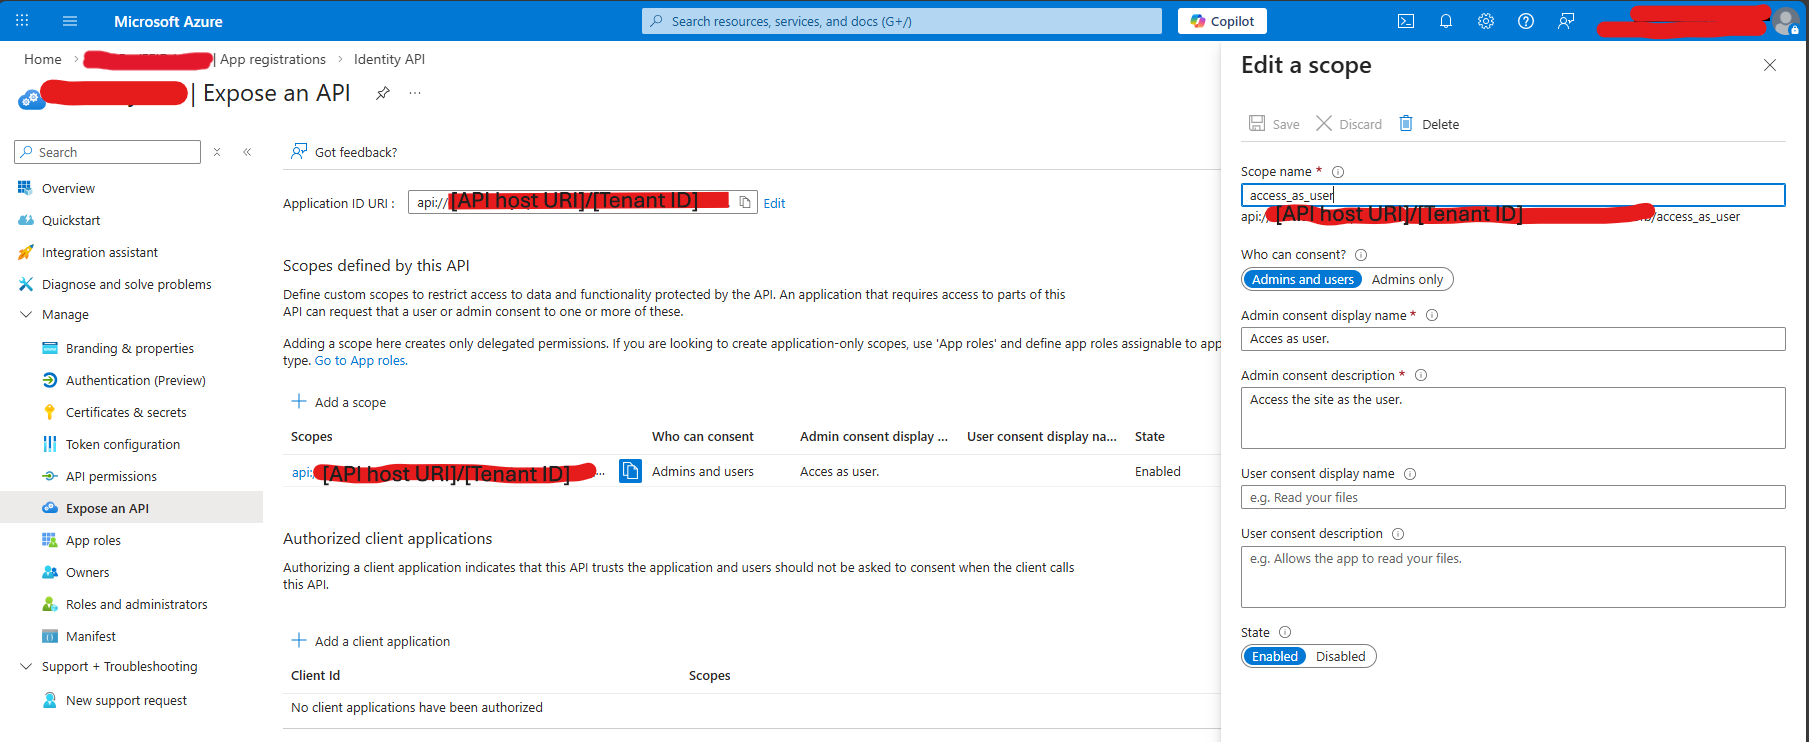Follow the Go to App roles link
The width and height of the screenshot is (1809, 742).
361,361
